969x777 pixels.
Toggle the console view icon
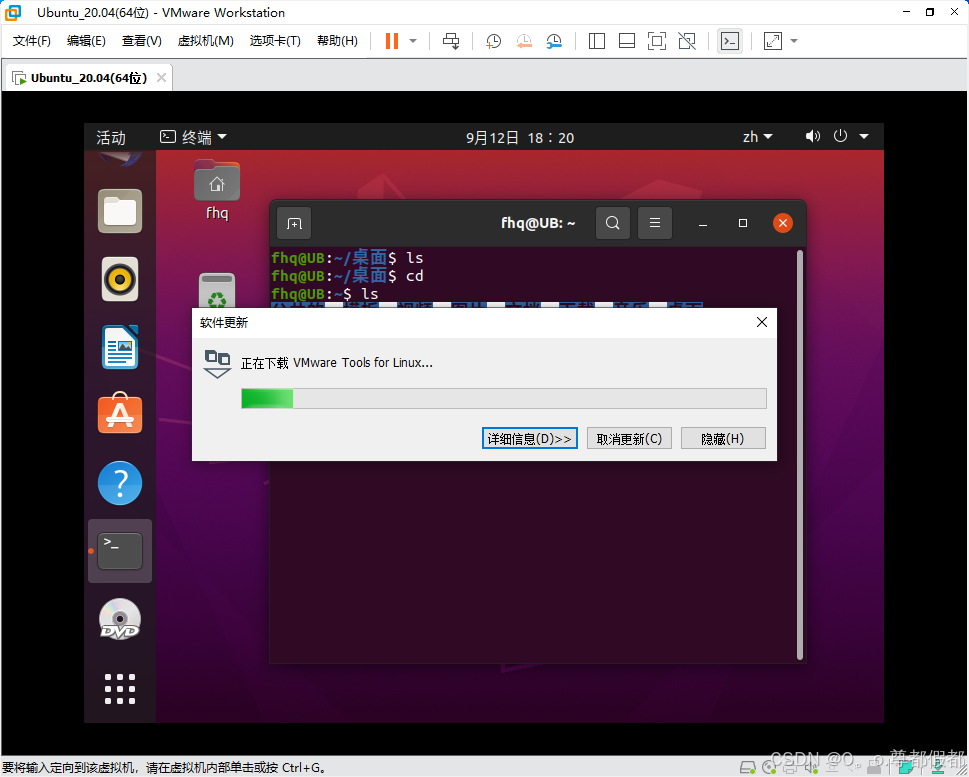coord(730,41)
